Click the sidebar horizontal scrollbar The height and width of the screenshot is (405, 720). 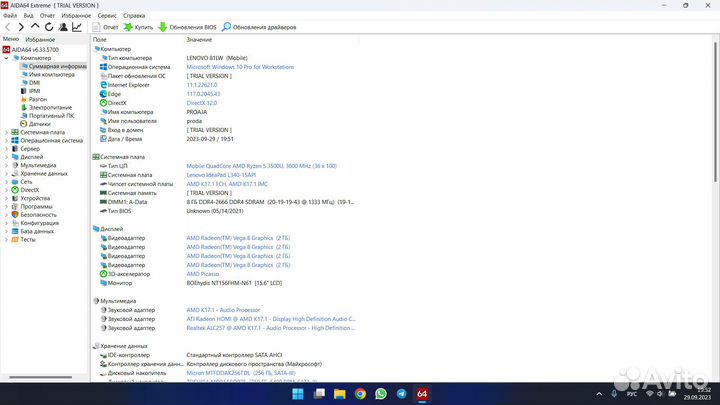click(41, 377)
